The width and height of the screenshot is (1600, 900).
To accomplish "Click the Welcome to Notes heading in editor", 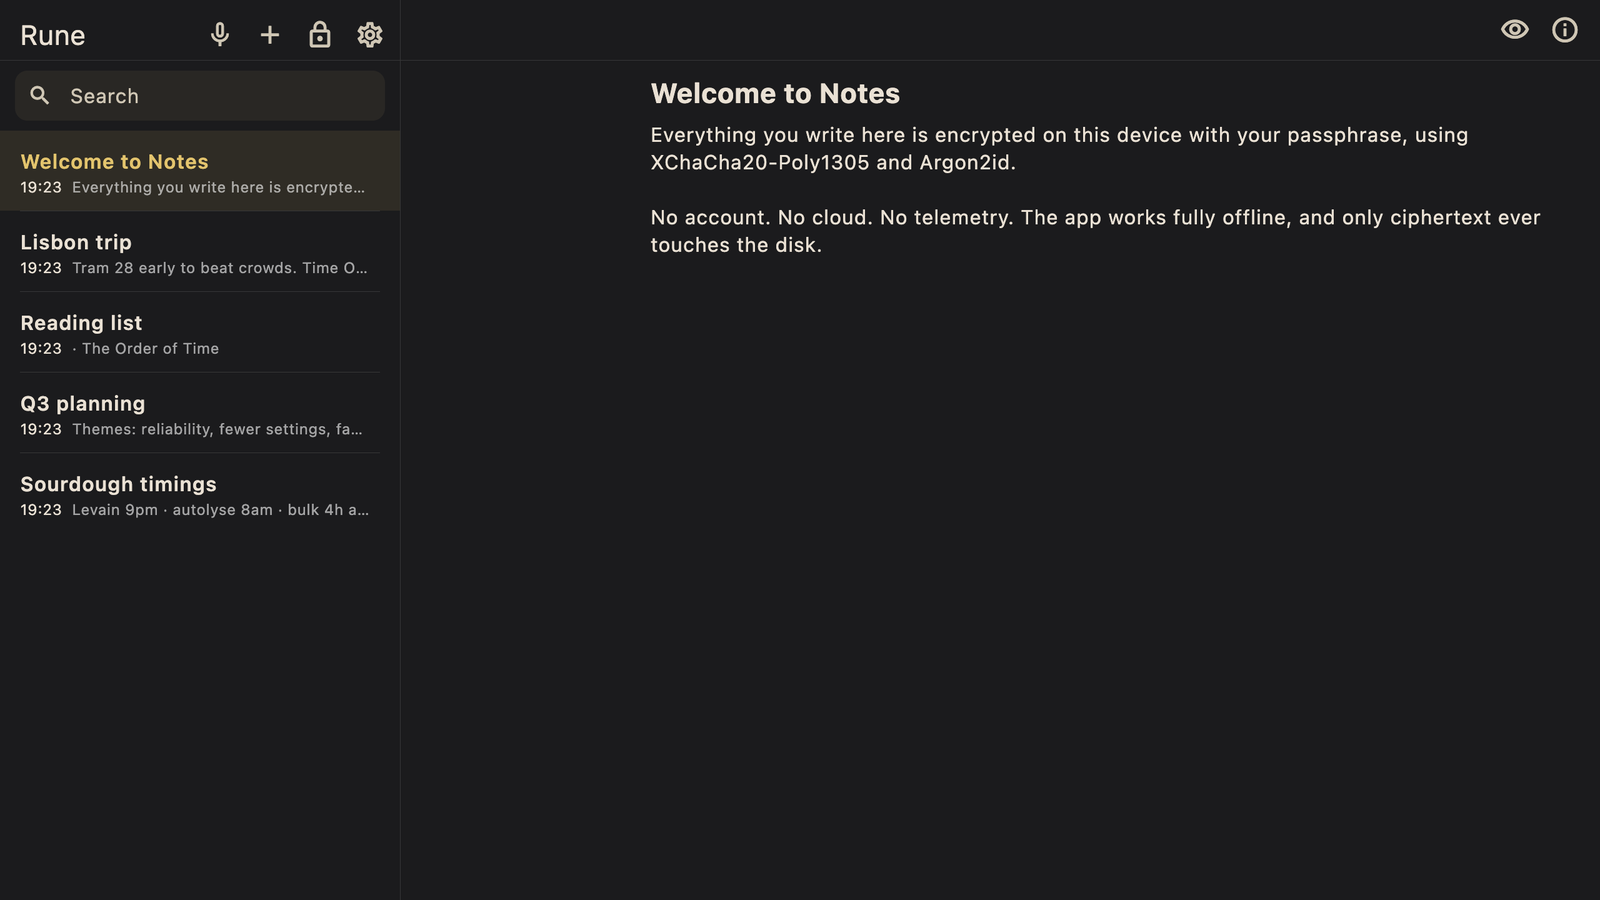I will click(x=775, y=94).
